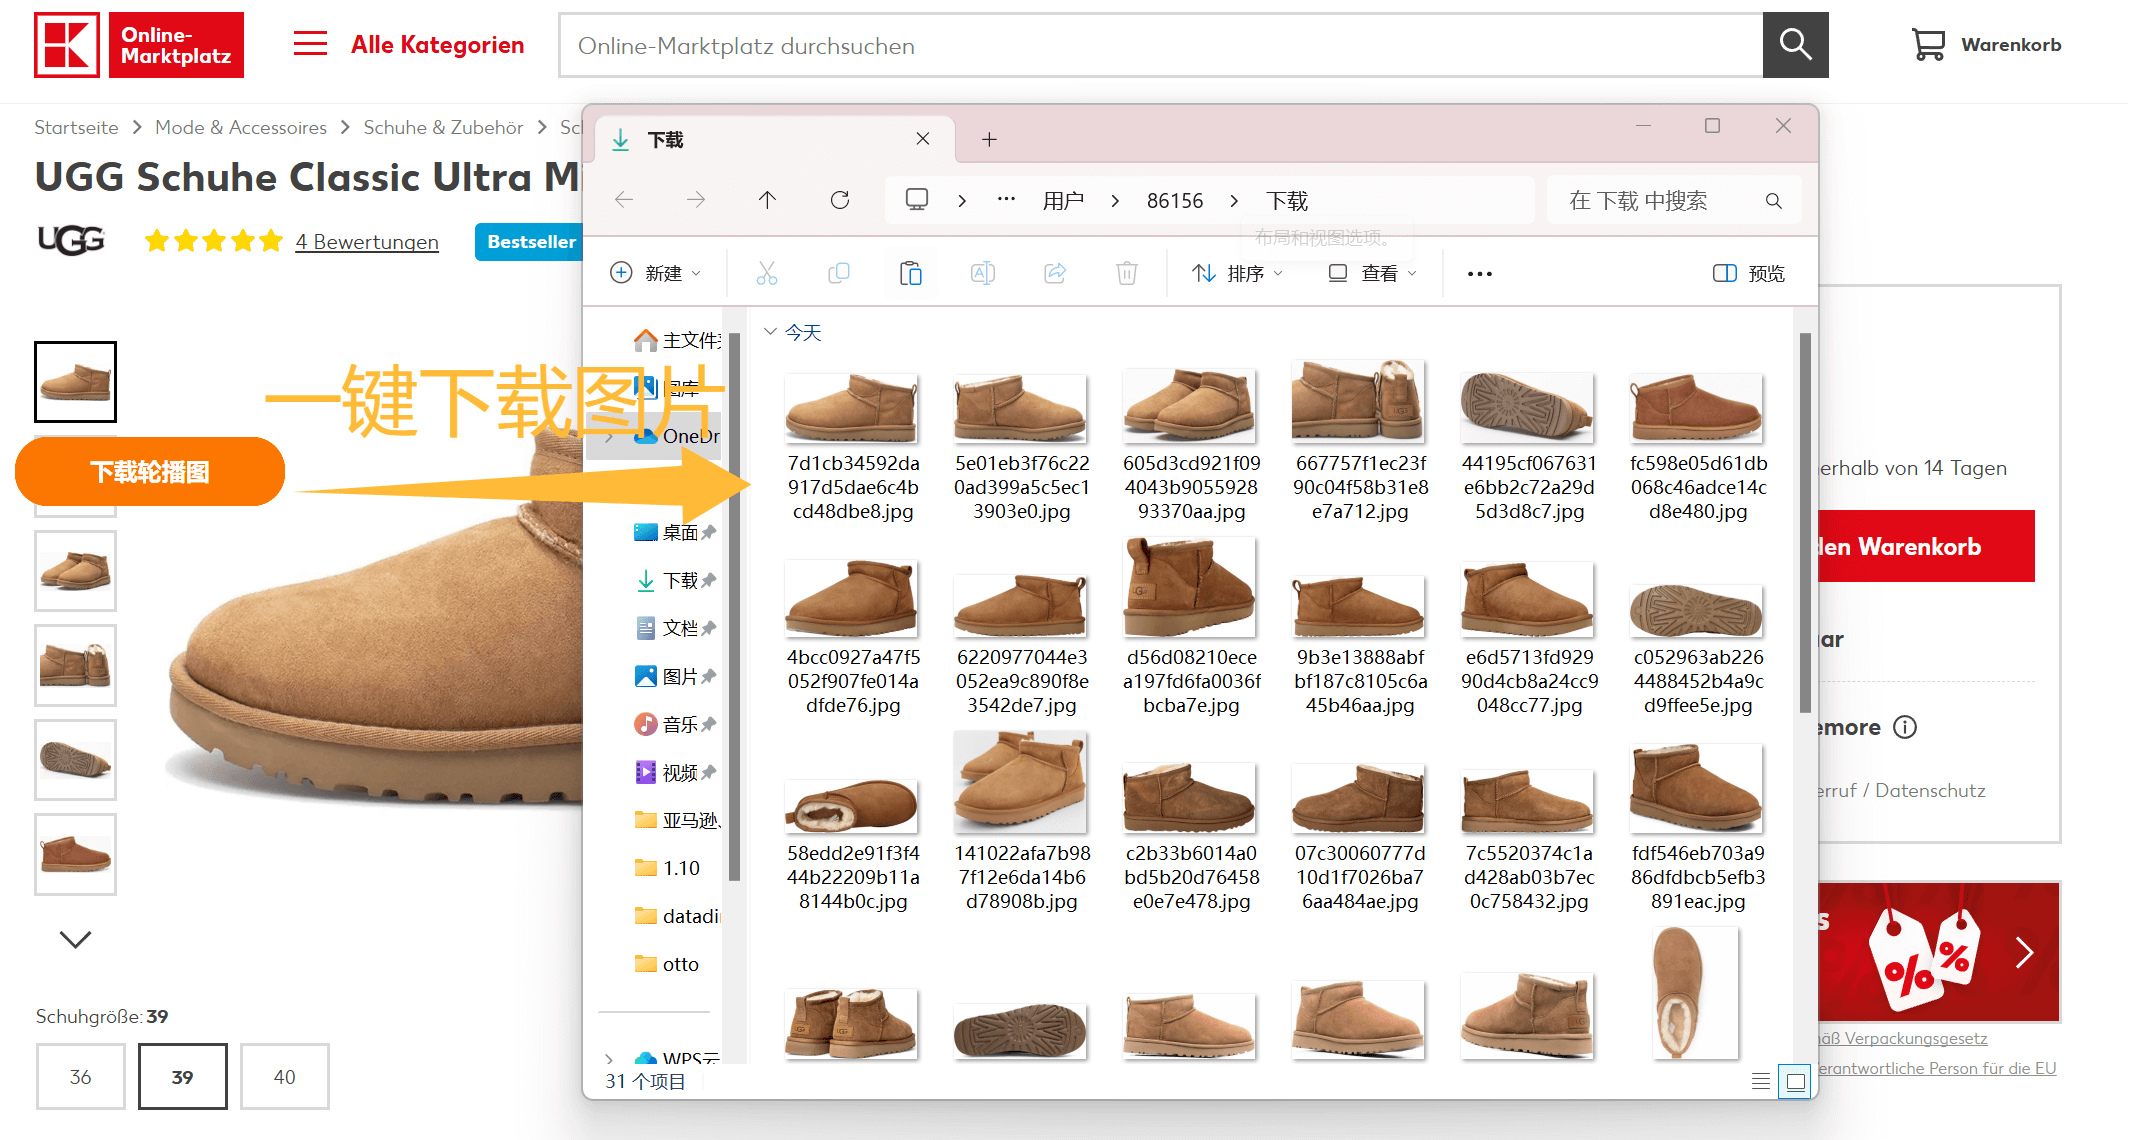Click the Copy icon in toolbar
Viewport: 2130px width, 1140px height.
point(839,273)
